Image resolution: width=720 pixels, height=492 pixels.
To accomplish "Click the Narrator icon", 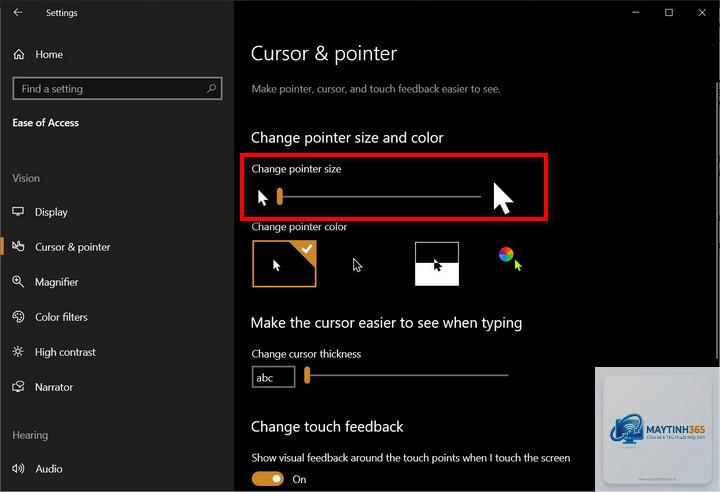I will pyautogui.click(x=18, y=387).
